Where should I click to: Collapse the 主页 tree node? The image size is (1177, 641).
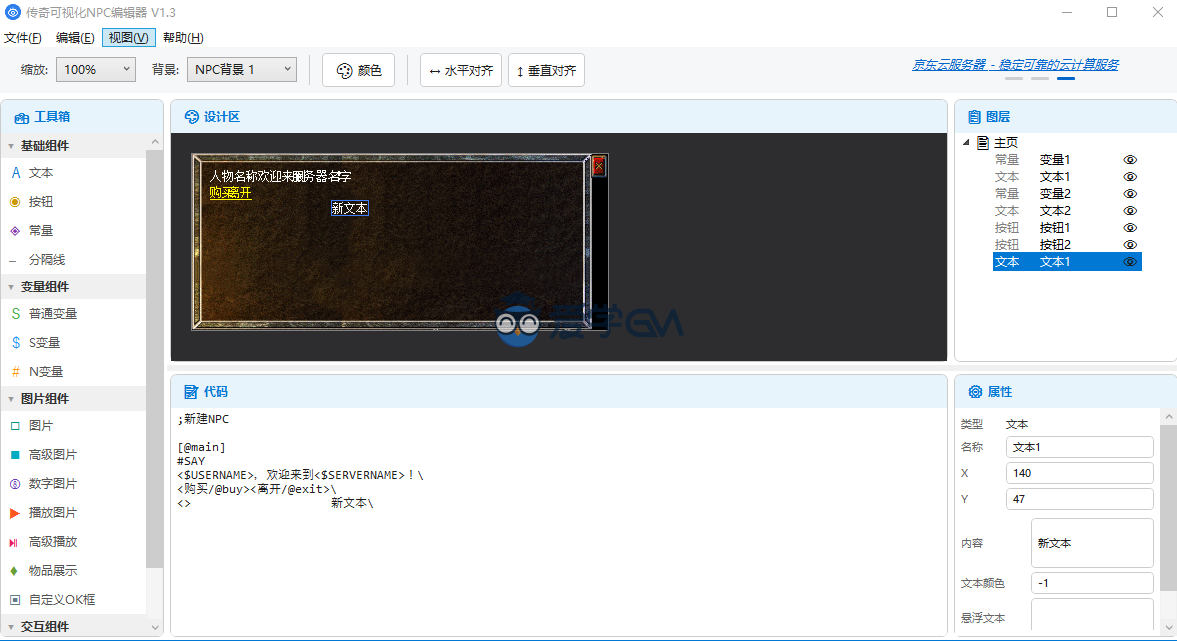[x=966, y=143]
